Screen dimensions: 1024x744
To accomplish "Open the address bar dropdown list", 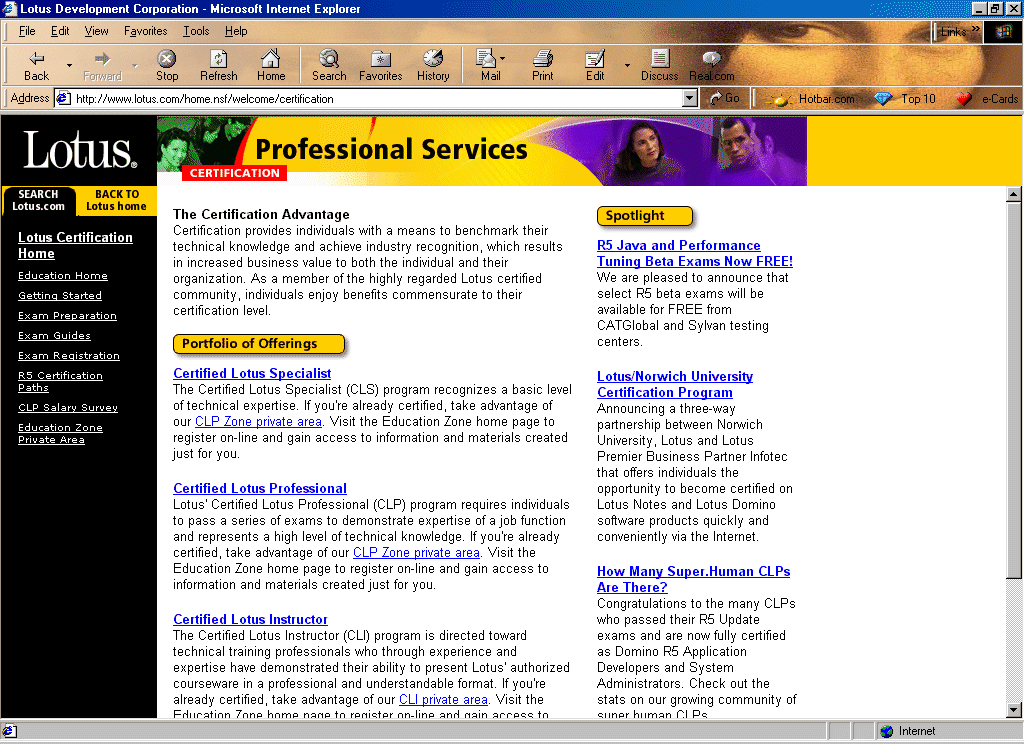I will [x=690, y=99].
